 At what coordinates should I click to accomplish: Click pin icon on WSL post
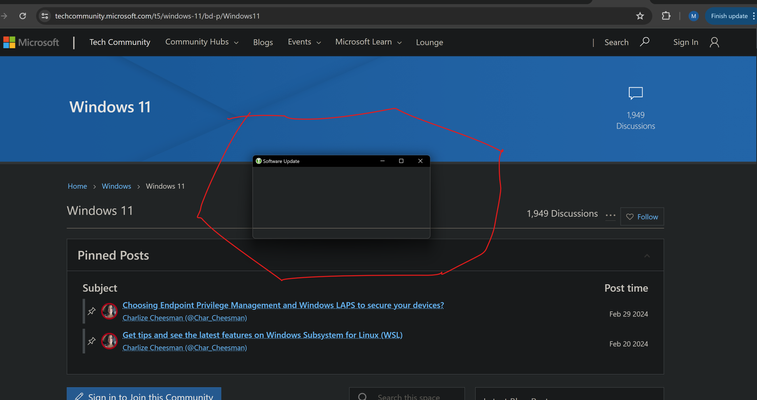tap(91, 341)
